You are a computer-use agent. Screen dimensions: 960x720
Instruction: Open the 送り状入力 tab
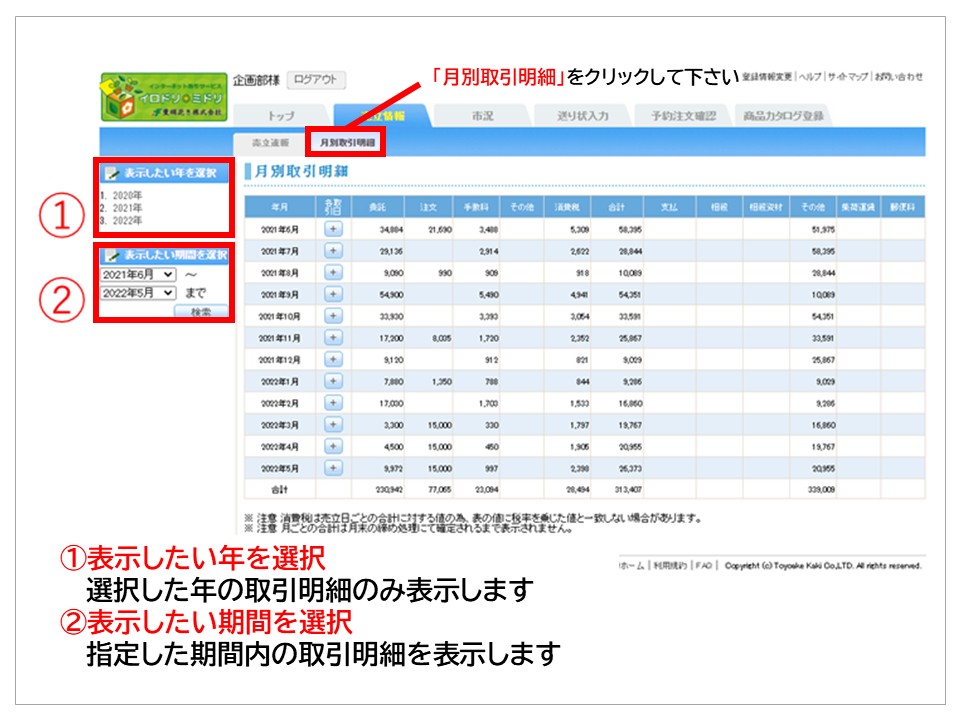583,116
